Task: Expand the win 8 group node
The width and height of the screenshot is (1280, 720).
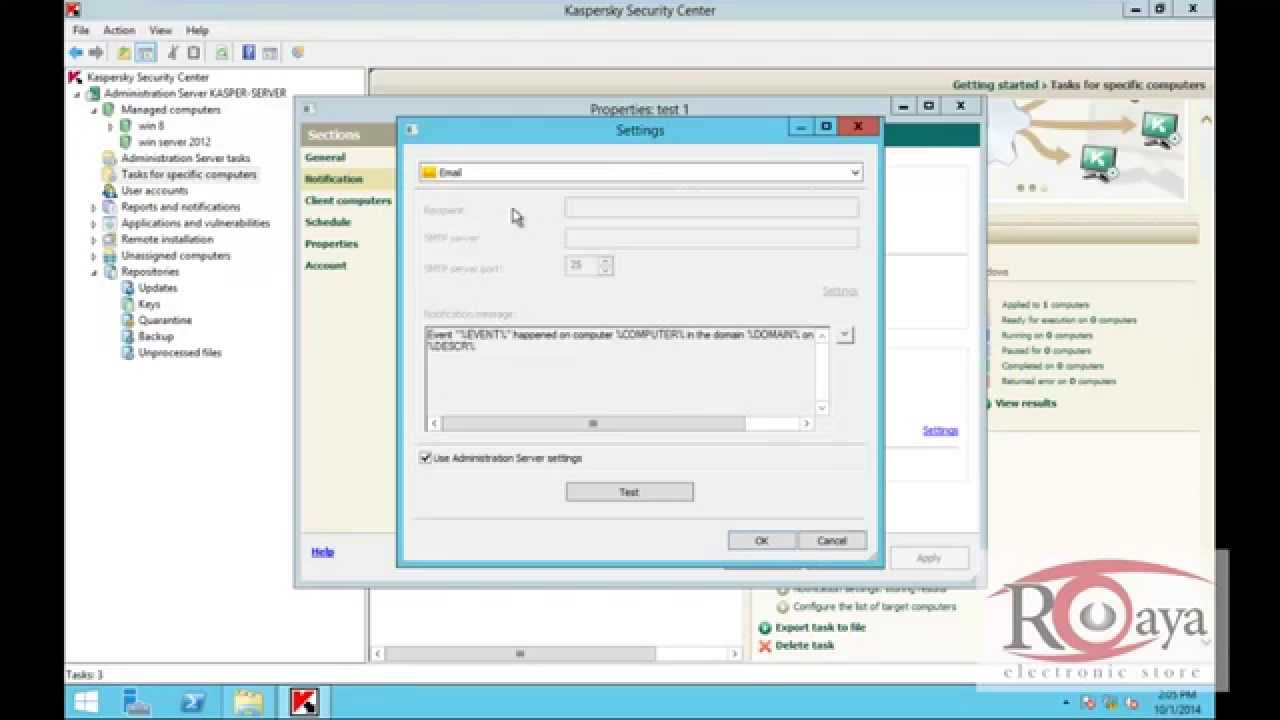Action: point(111,126)
